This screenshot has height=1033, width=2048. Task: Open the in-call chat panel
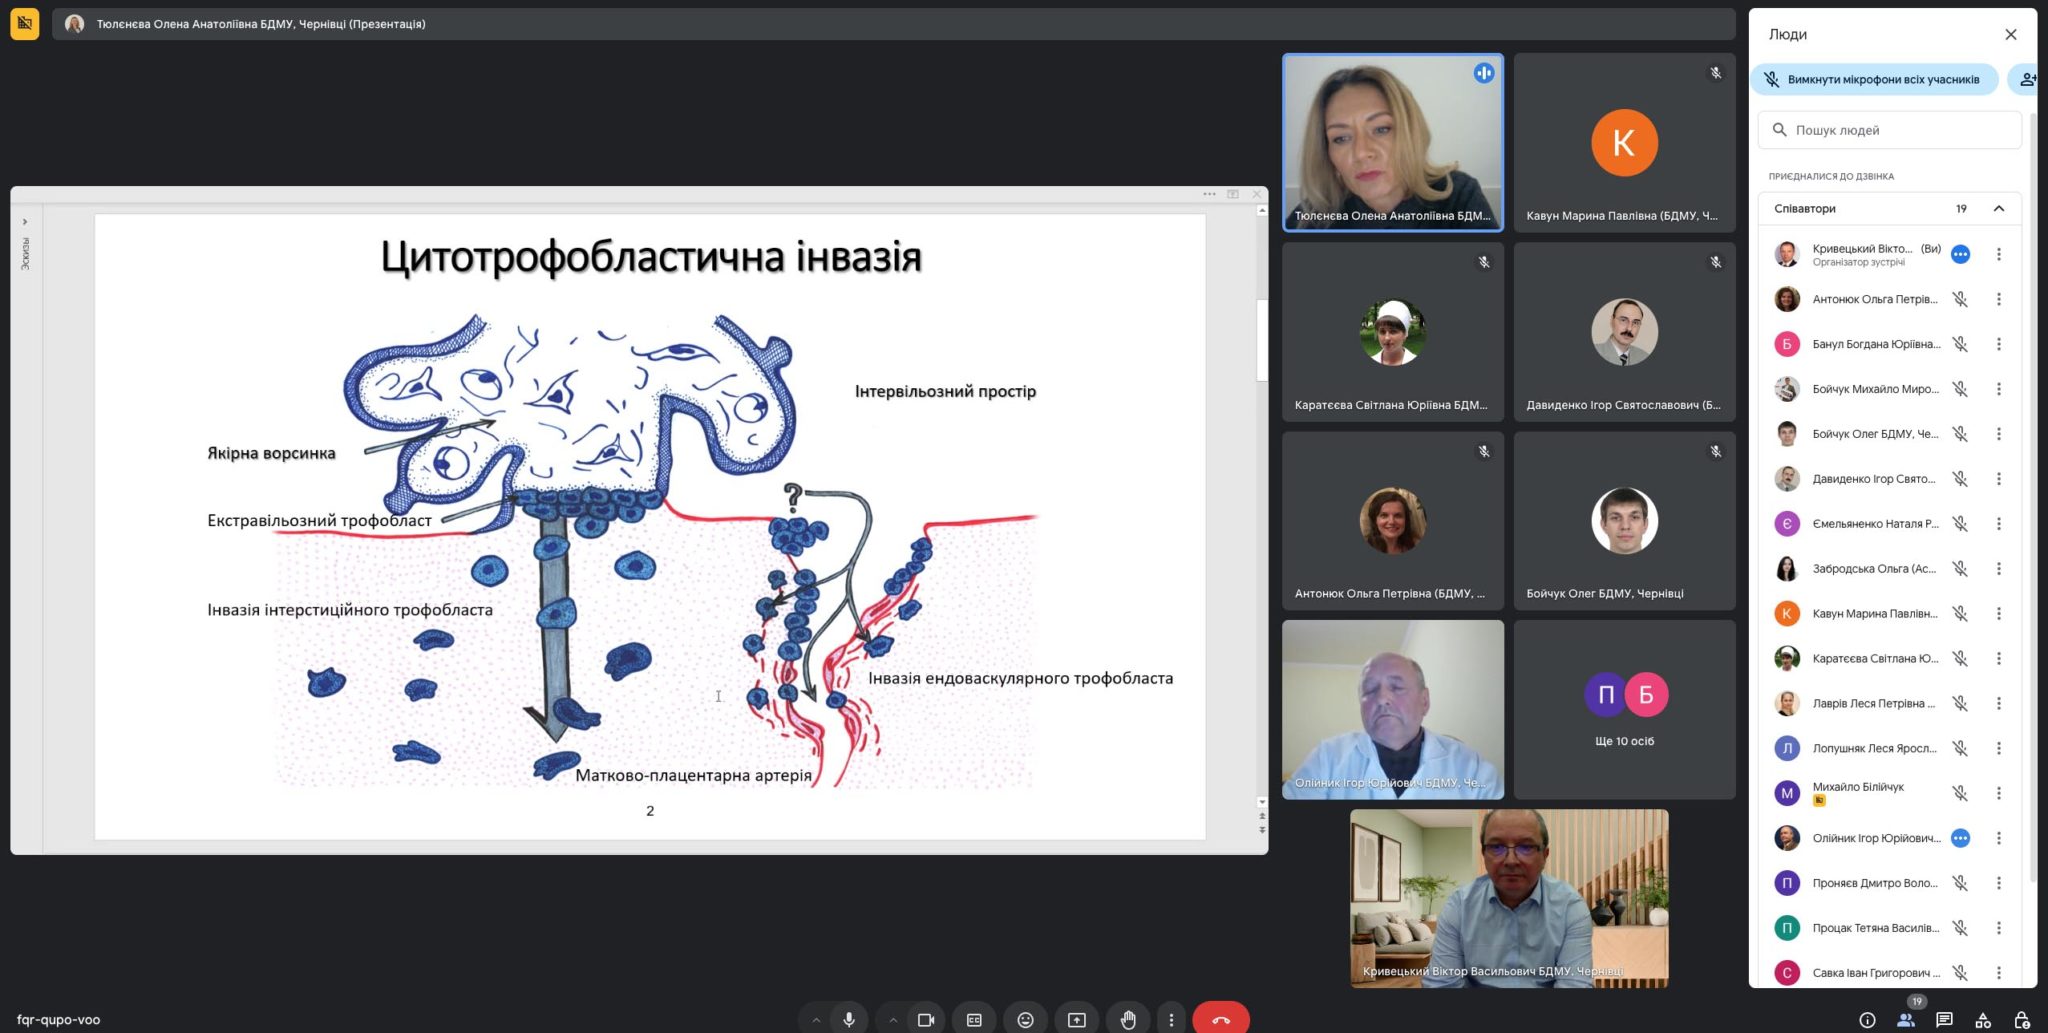coord(1944,1020)
